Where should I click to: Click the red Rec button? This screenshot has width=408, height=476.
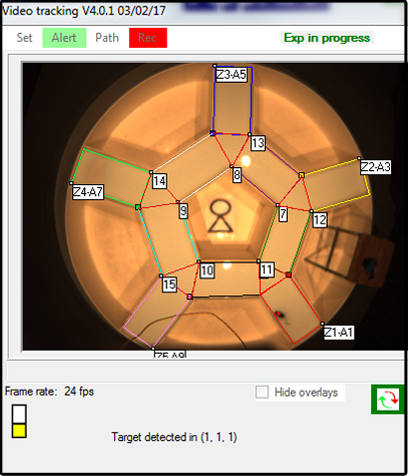pyautogui.click(x=148, y=38)
